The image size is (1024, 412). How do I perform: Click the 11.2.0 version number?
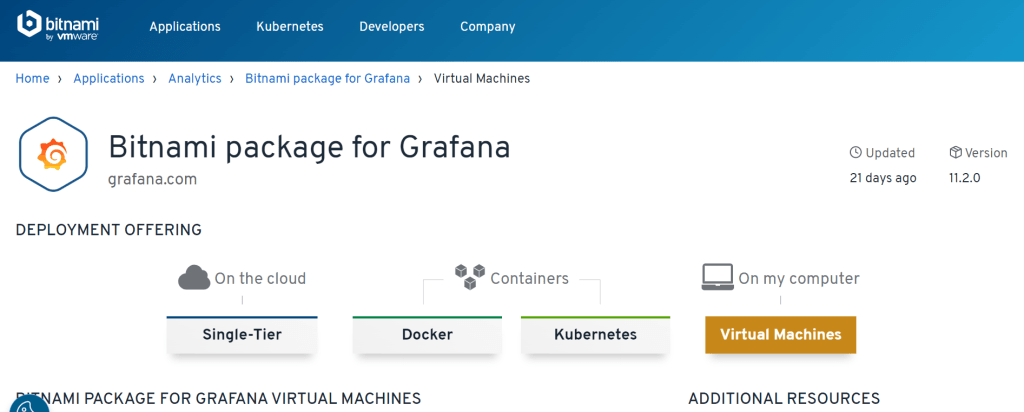pos(965,178)
